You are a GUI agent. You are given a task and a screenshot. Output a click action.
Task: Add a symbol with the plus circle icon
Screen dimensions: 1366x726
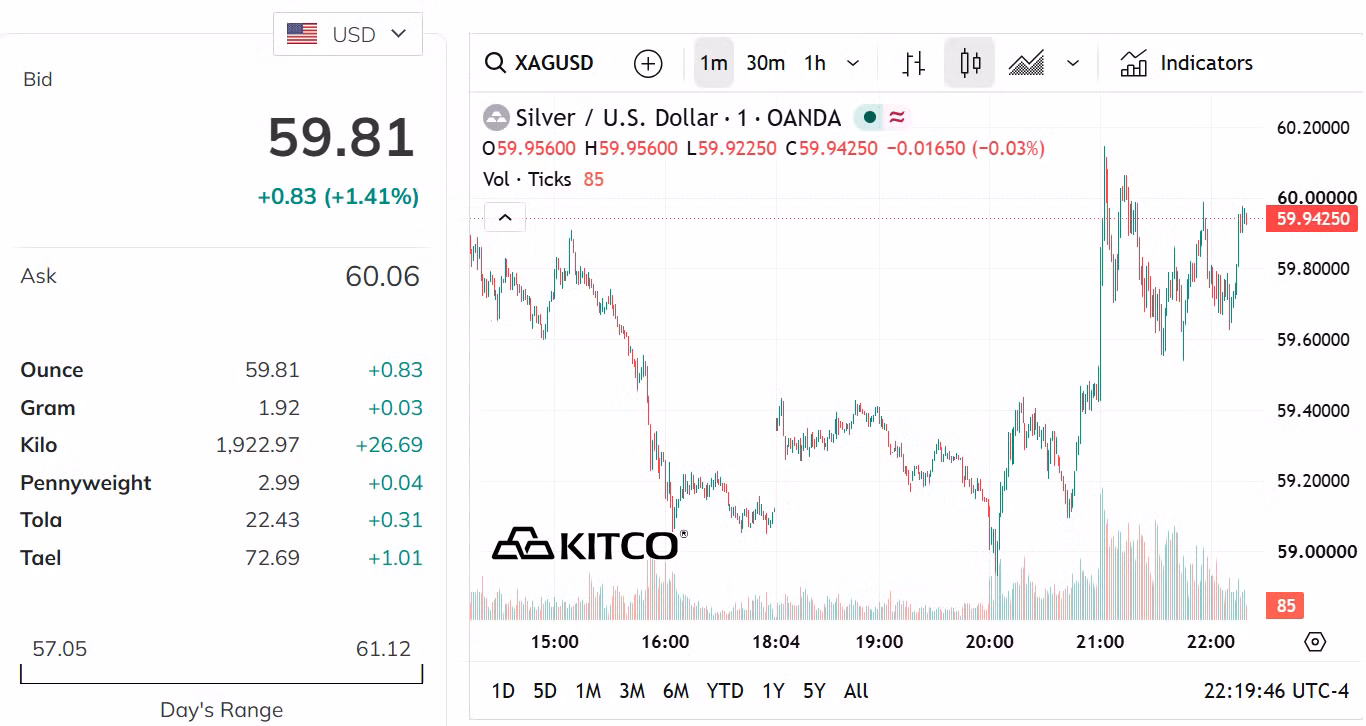pos(648,63)
